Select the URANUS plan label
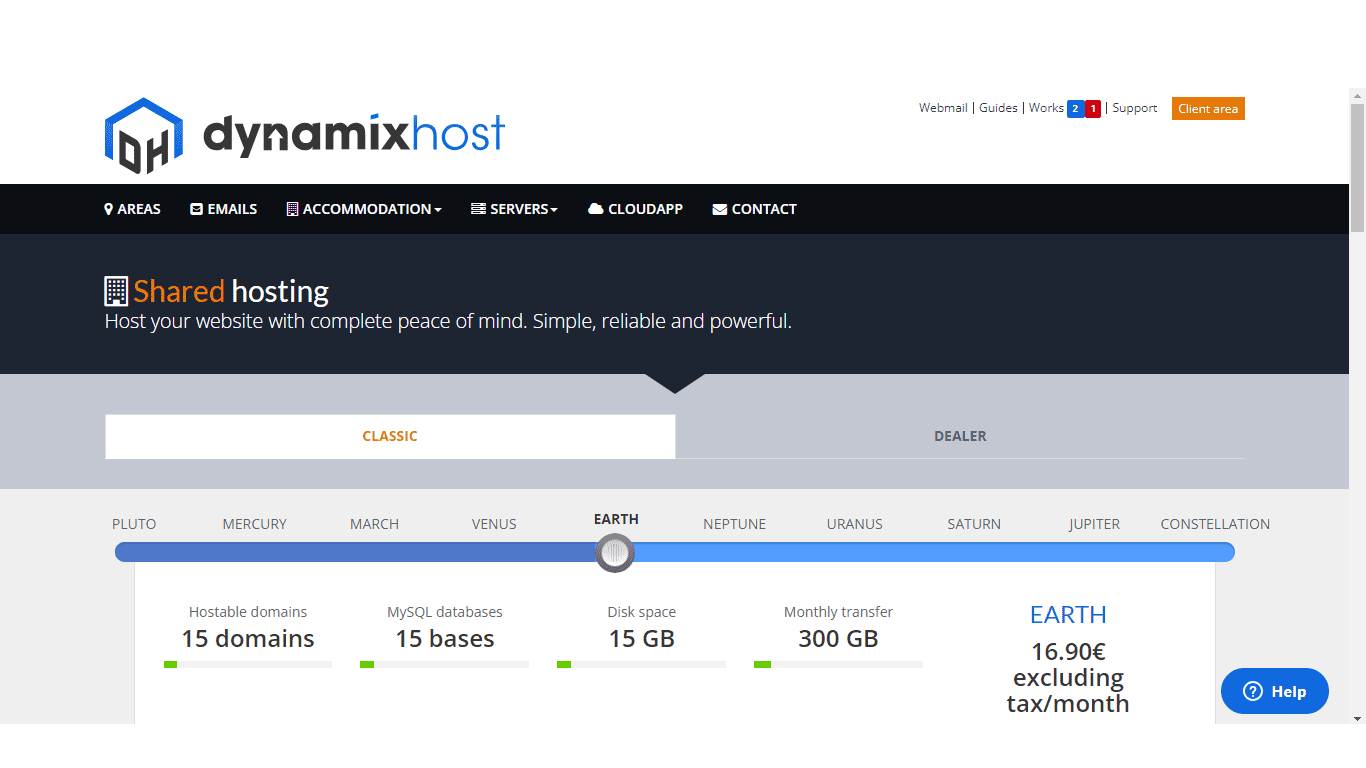 855,524
